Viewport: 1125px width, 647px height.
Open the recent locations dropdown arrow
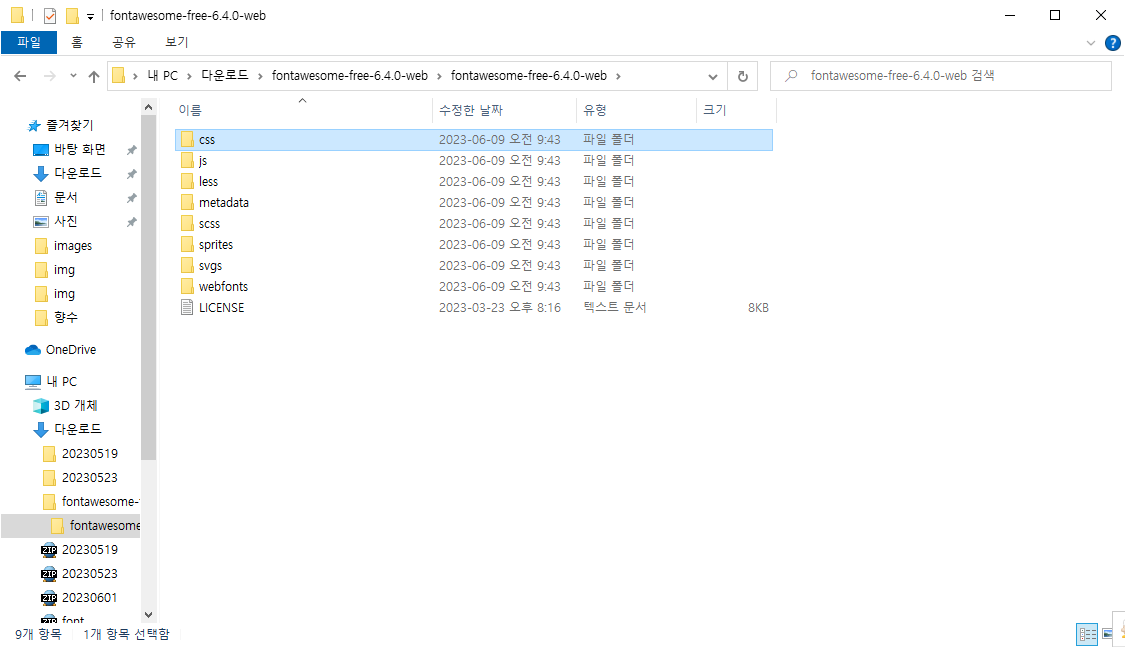(73, 76)
